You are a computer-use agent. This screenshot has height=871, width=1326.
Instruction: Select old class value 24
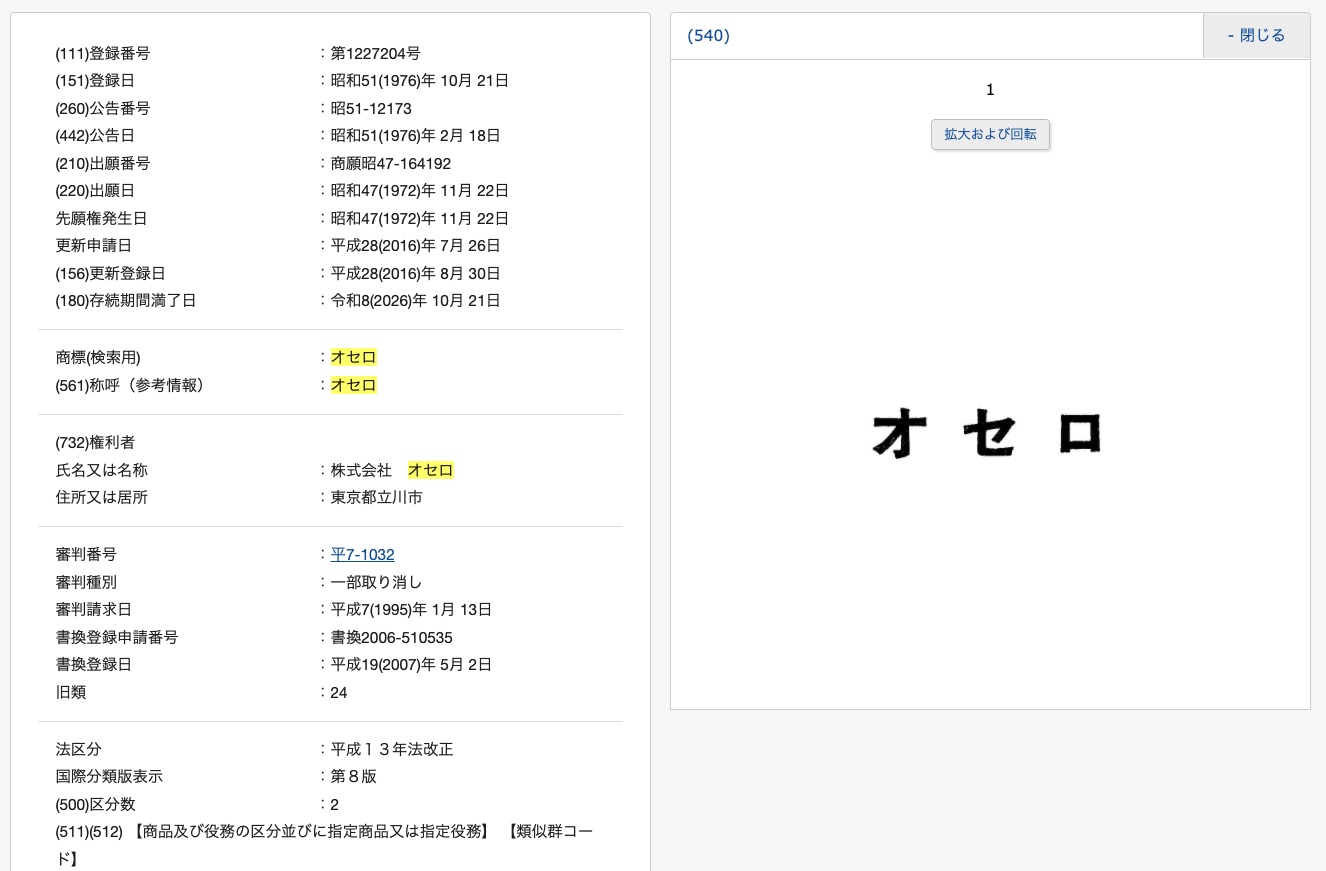click(339, 692)
